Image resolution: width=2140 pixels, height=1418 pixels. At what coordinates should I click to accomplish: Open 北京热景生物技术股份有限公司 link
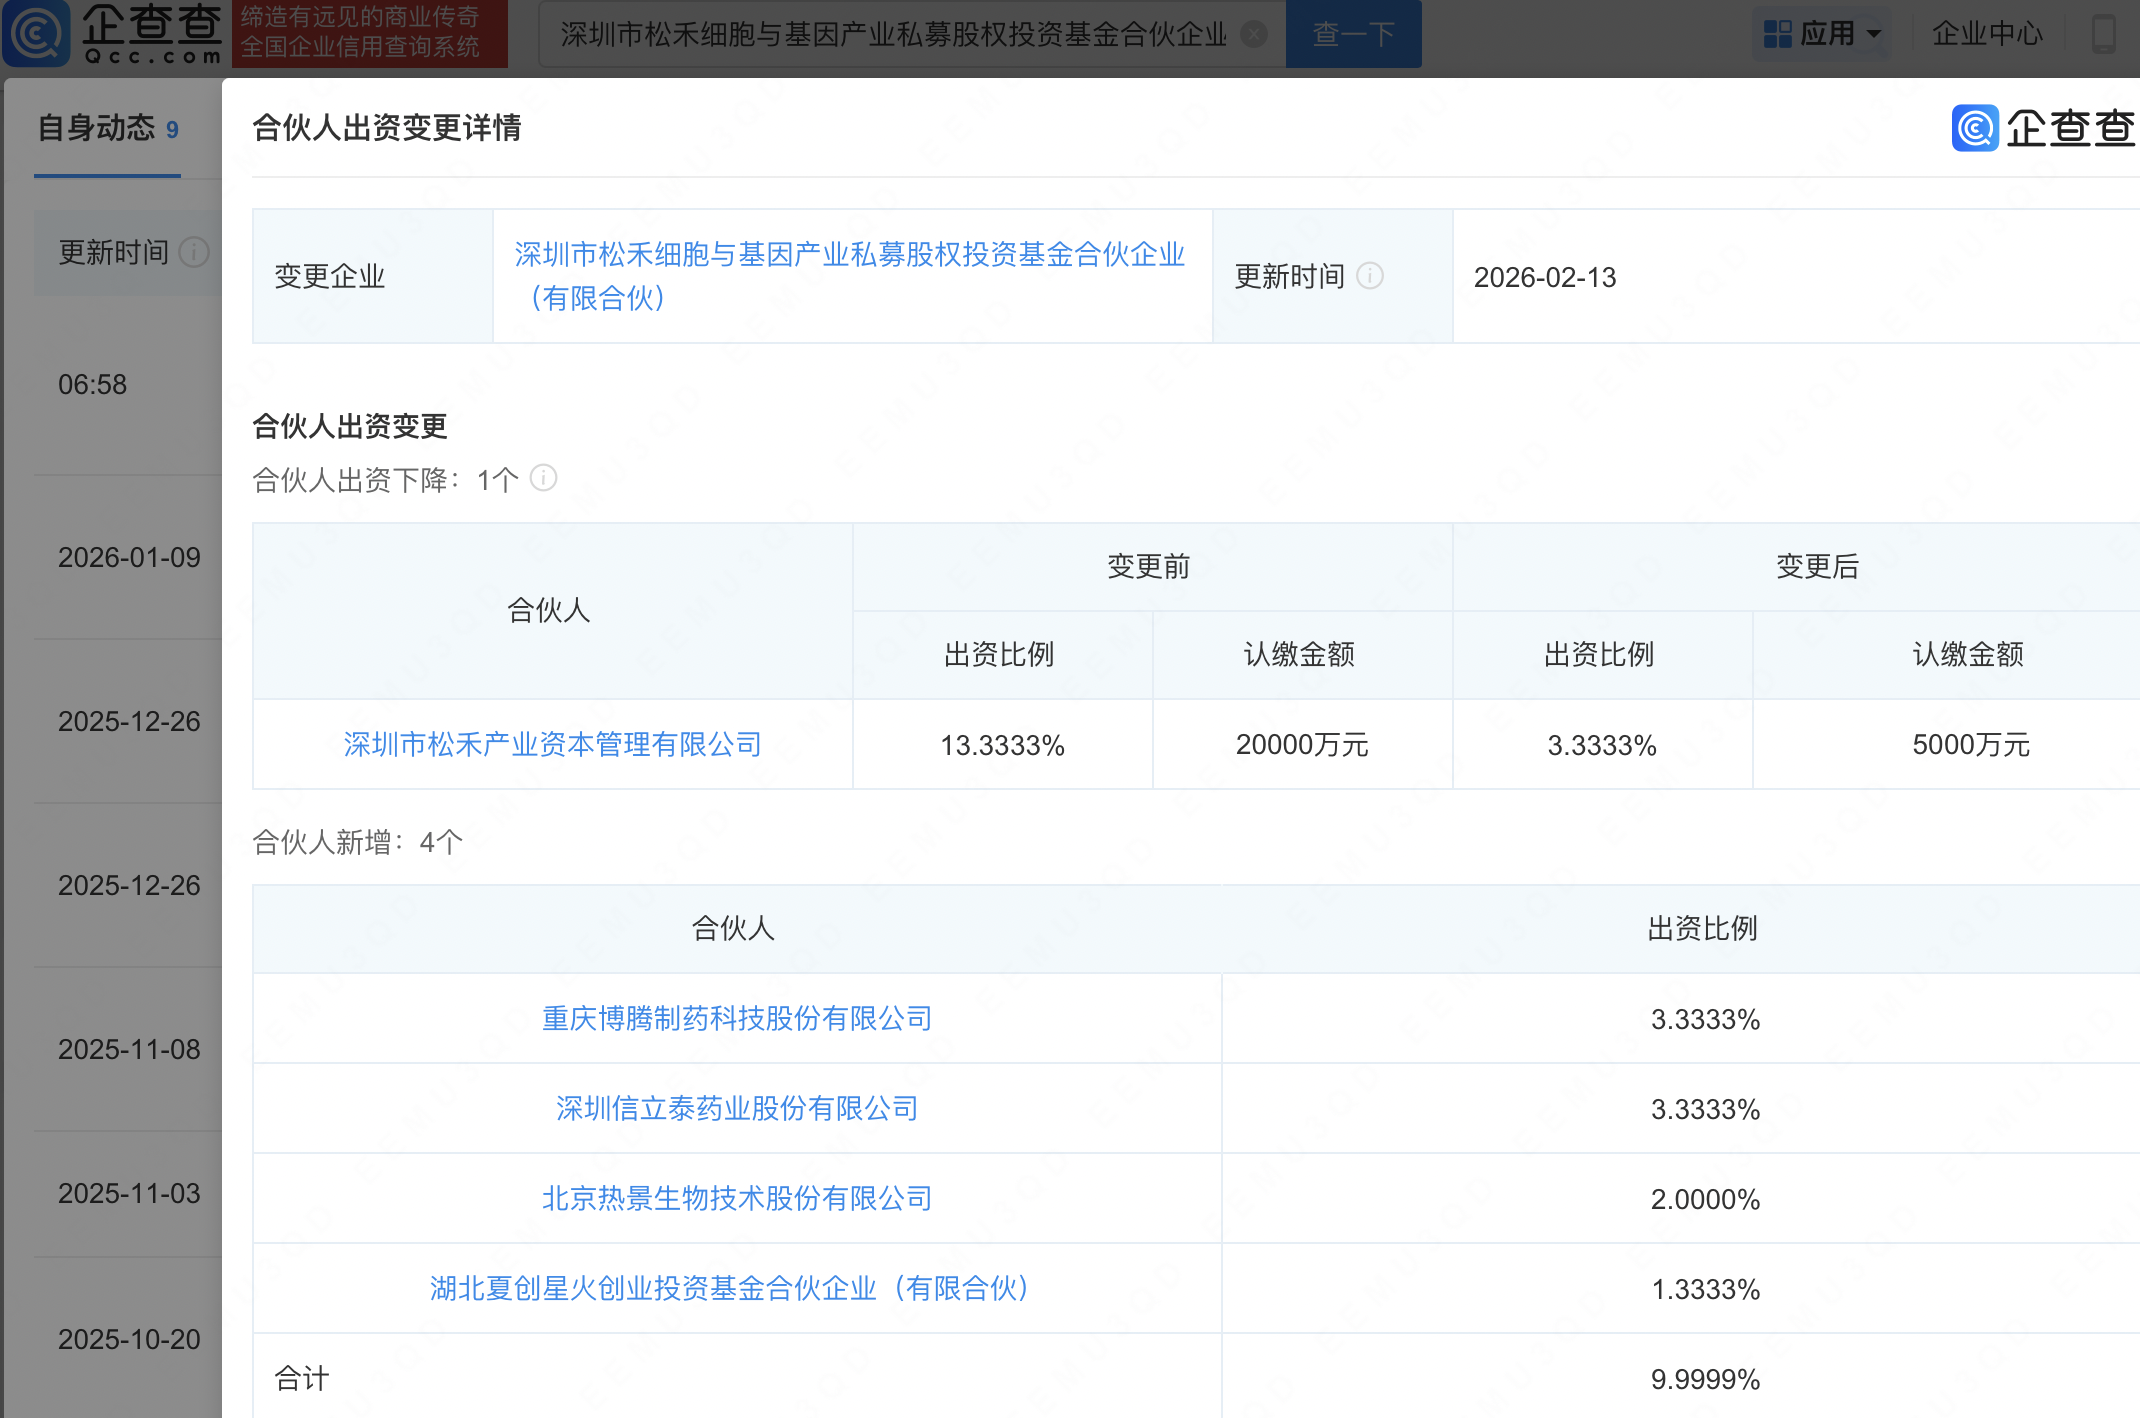[x=736, y=1198]
